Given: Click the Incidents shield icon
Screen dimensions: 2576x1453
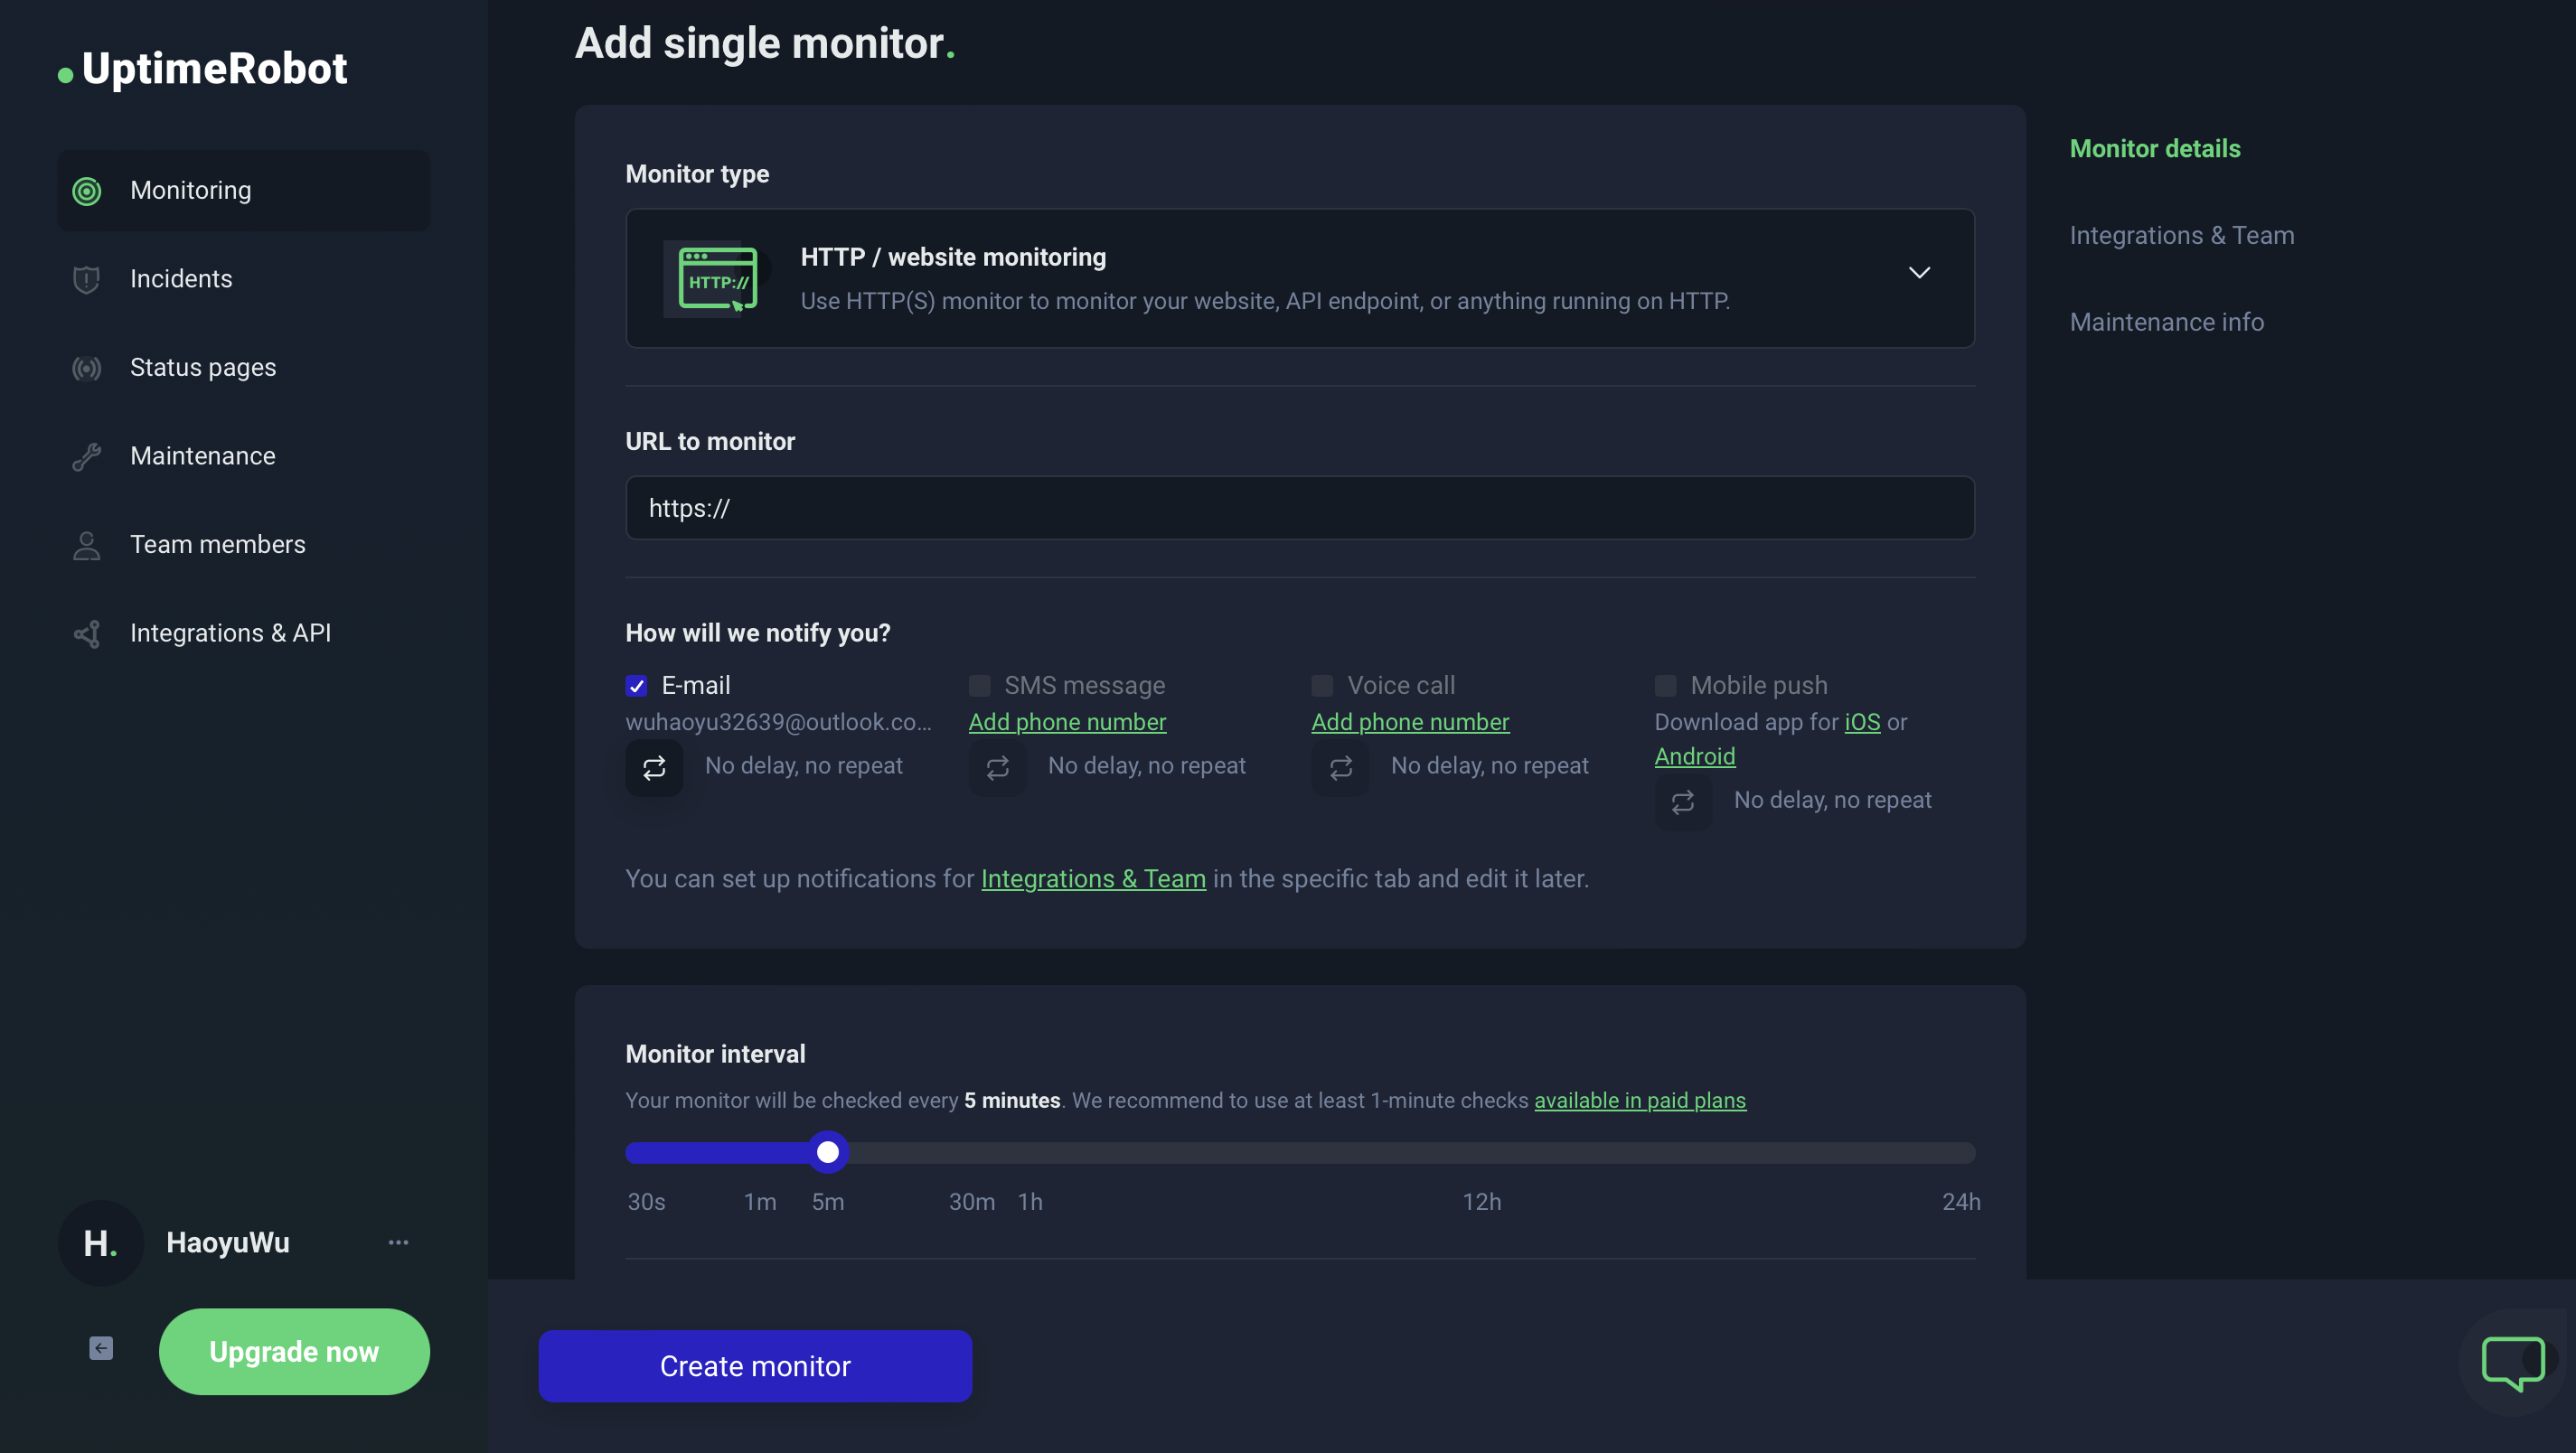Looking at the screenshot, I should point(87,279).
